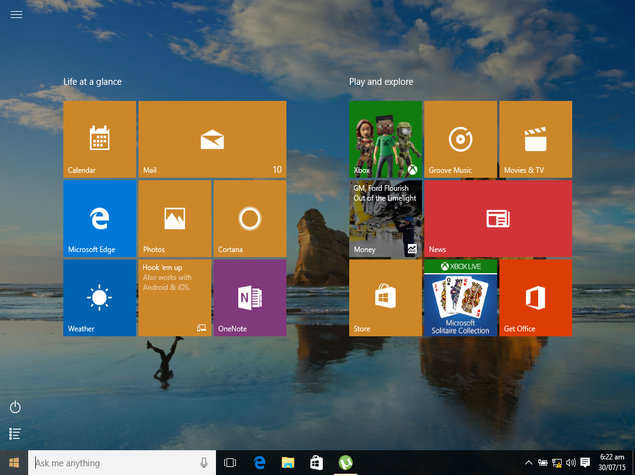The height and width of the screenshot is (475, 635).
Task: Click the Play and explore group title
Action: click(381, 82)
